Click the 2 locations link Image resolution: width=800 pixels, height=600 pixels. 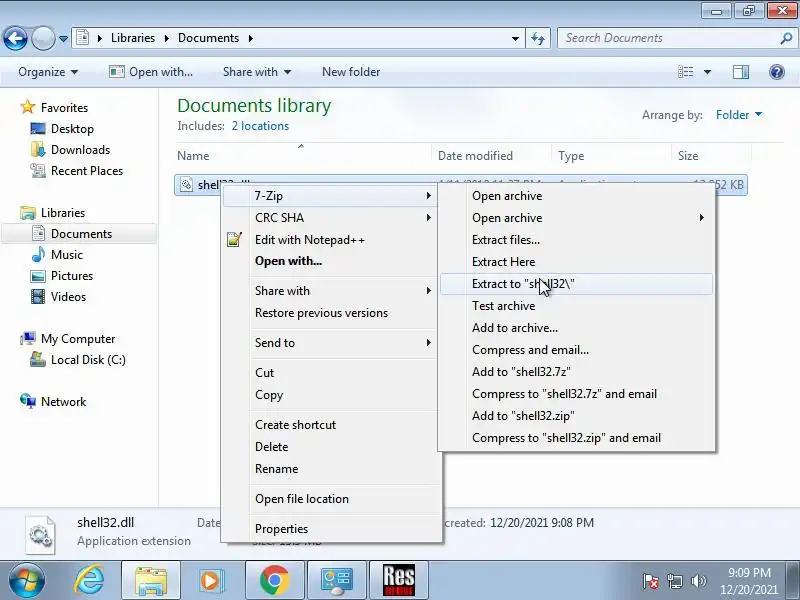(x=260, y=126)
